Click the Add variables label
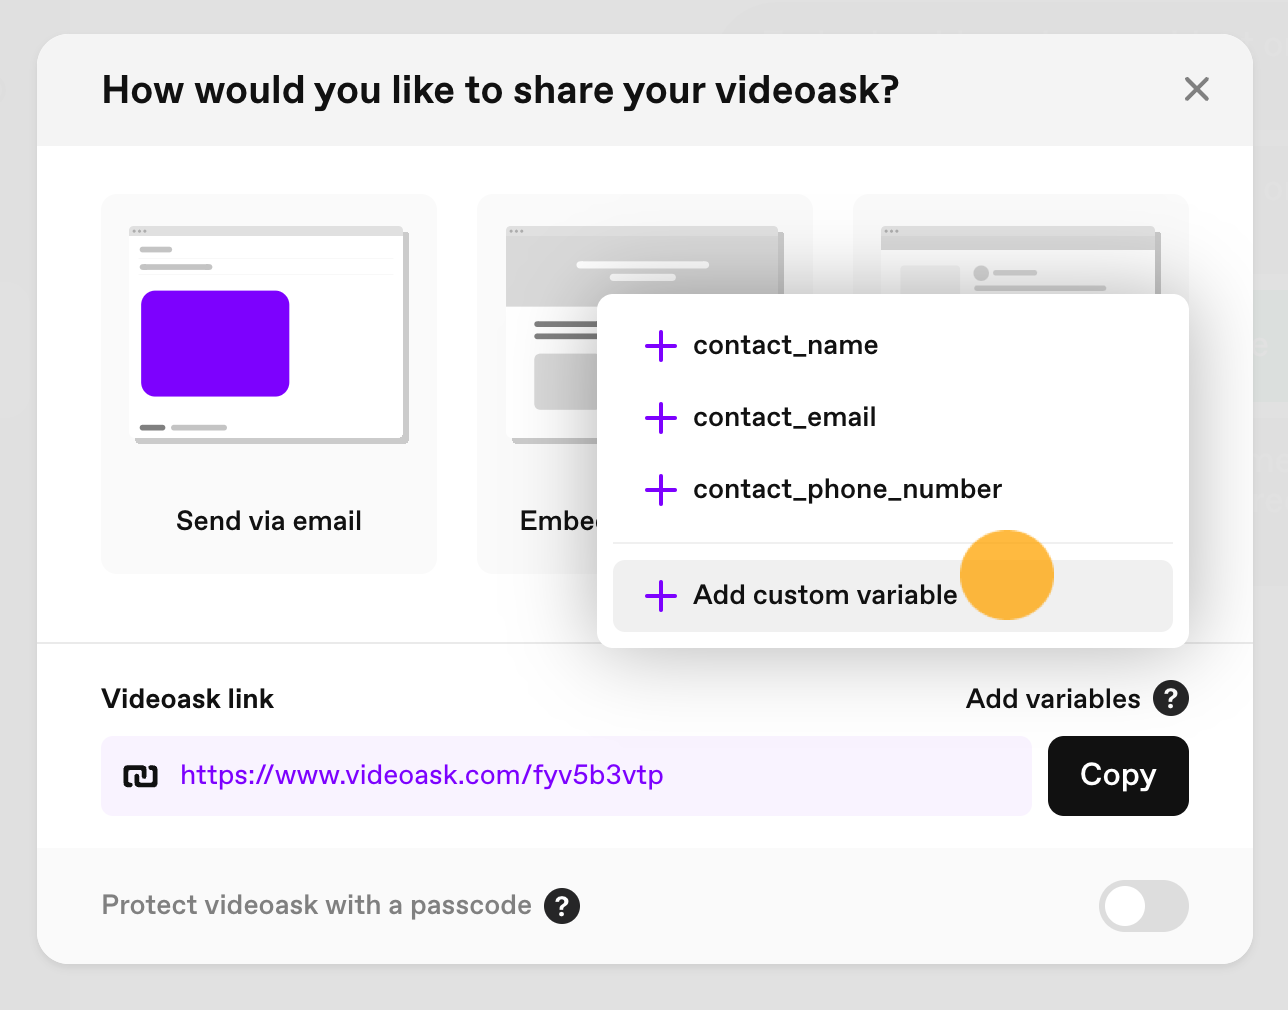 [x=1053, y=699]
